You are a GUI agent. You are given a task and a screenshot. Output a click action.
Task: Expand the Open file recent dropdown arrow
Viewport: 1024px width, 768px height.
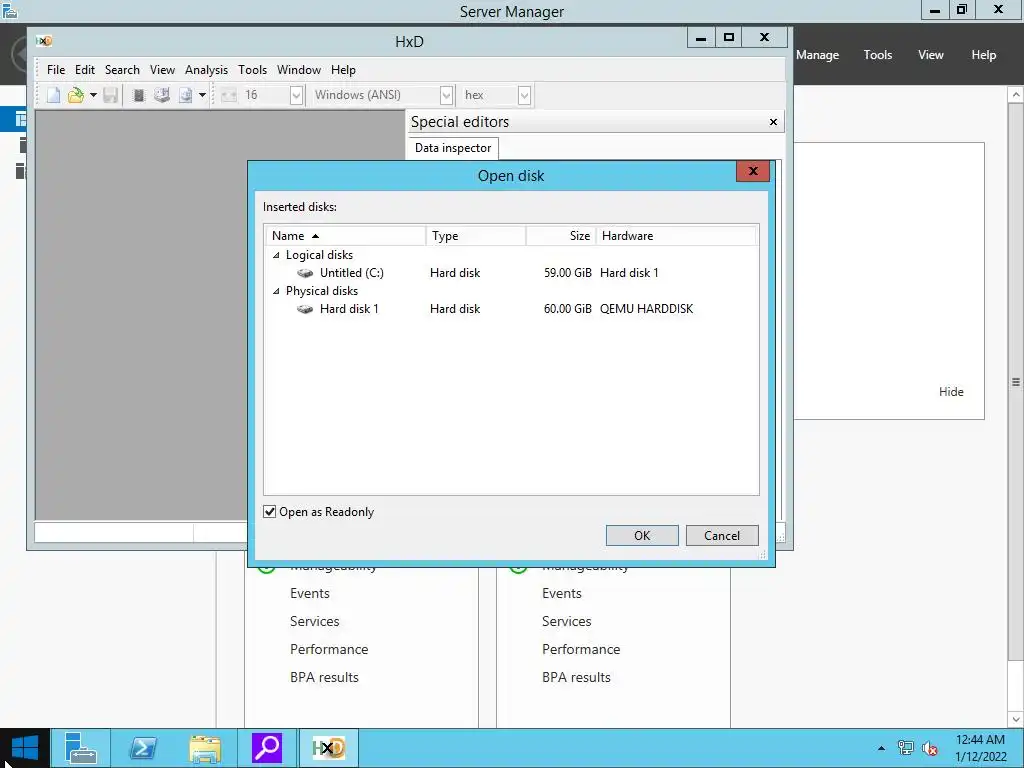(x=93, y=95)
